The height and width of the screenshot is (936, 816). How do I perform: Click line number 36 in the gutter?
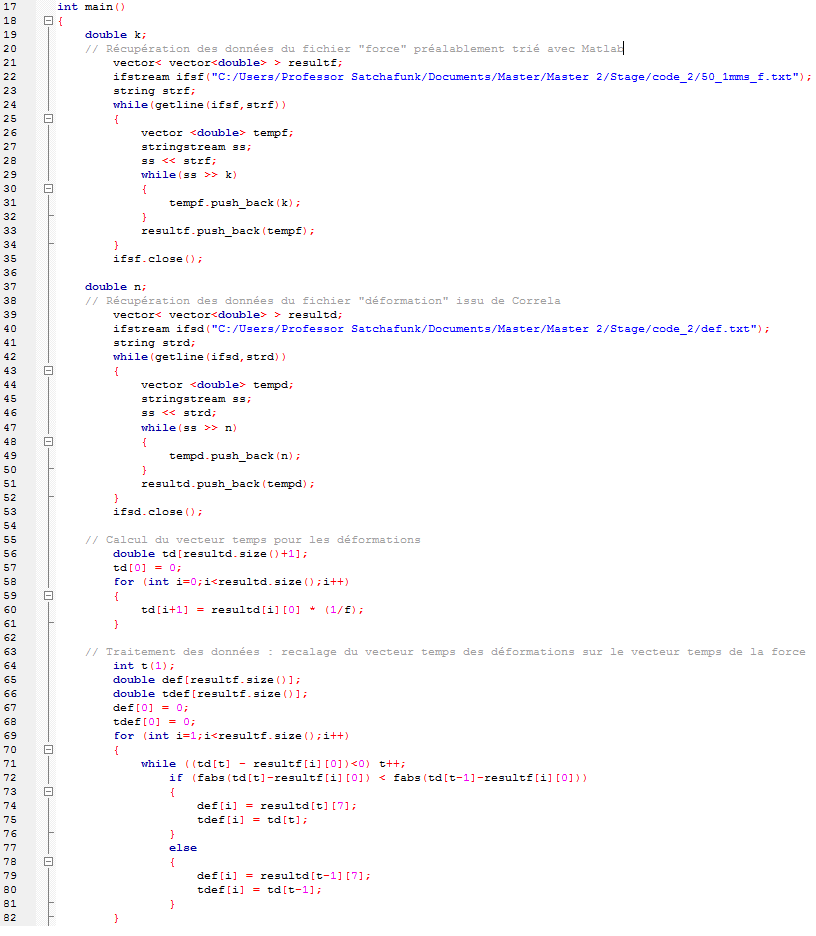pos(10,273)
